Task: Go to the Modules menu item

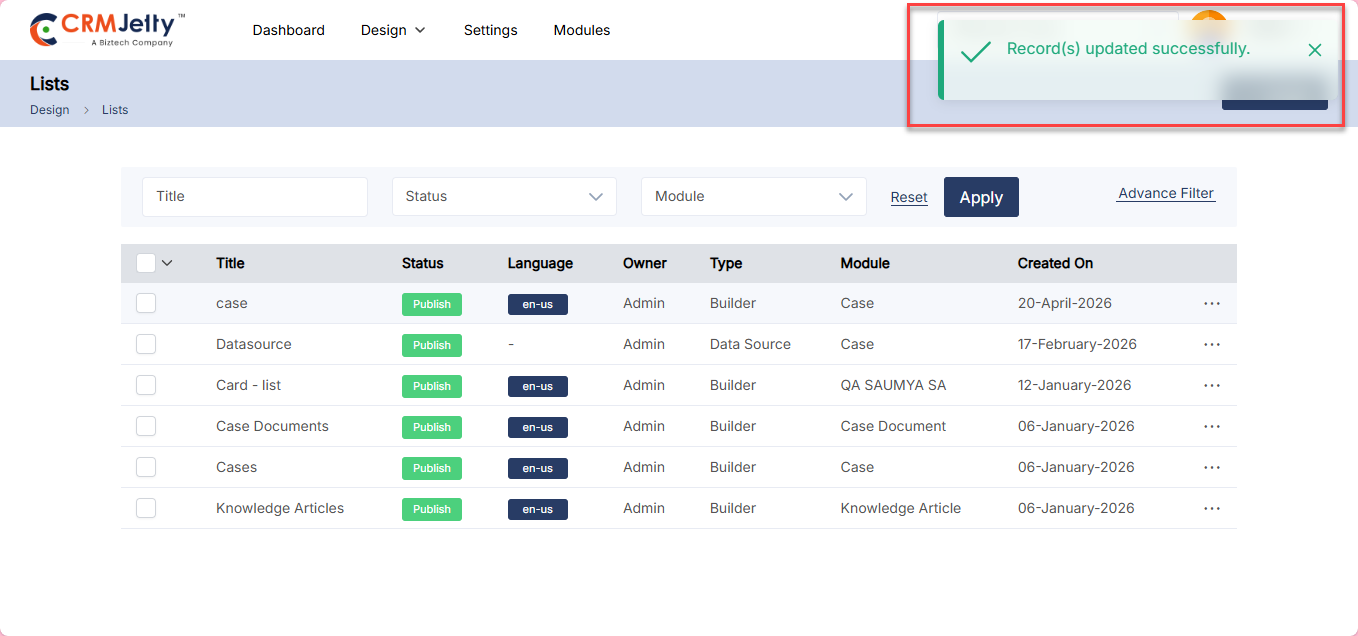Action: [581, 30]
